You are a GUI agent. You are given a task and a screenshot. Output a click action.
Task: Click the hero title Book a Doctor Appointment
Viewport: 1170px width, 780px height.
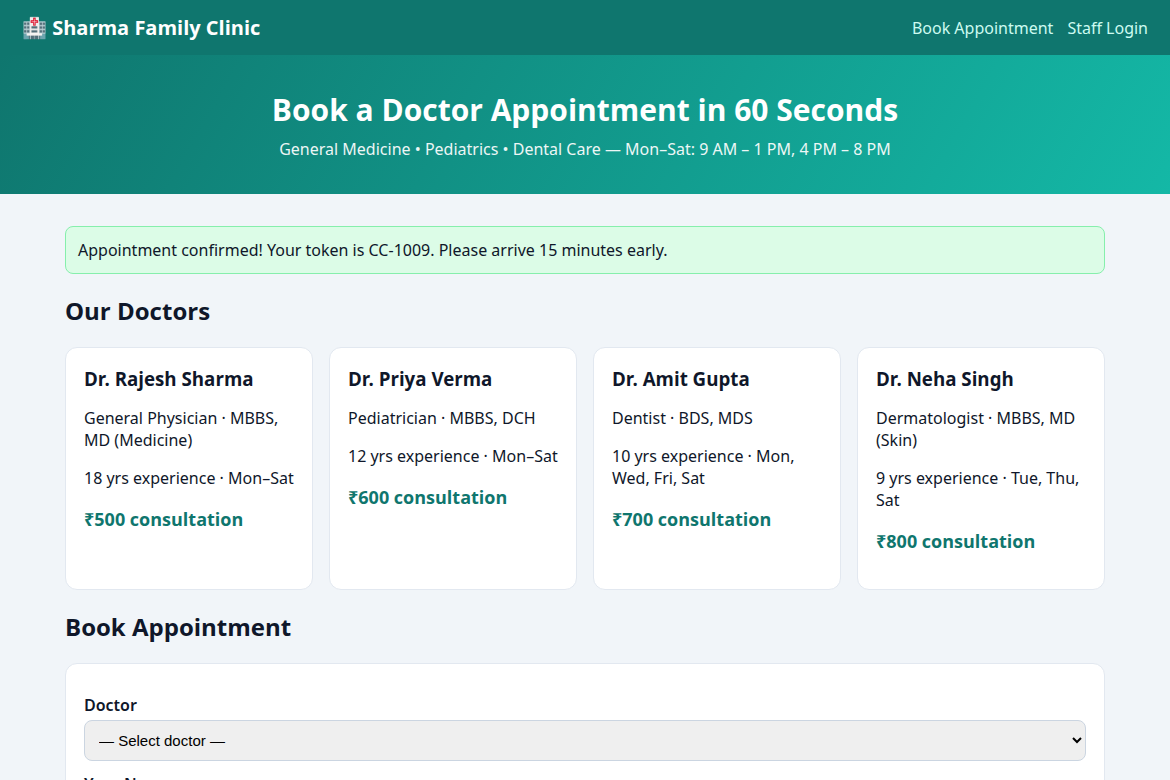point(585,110)
